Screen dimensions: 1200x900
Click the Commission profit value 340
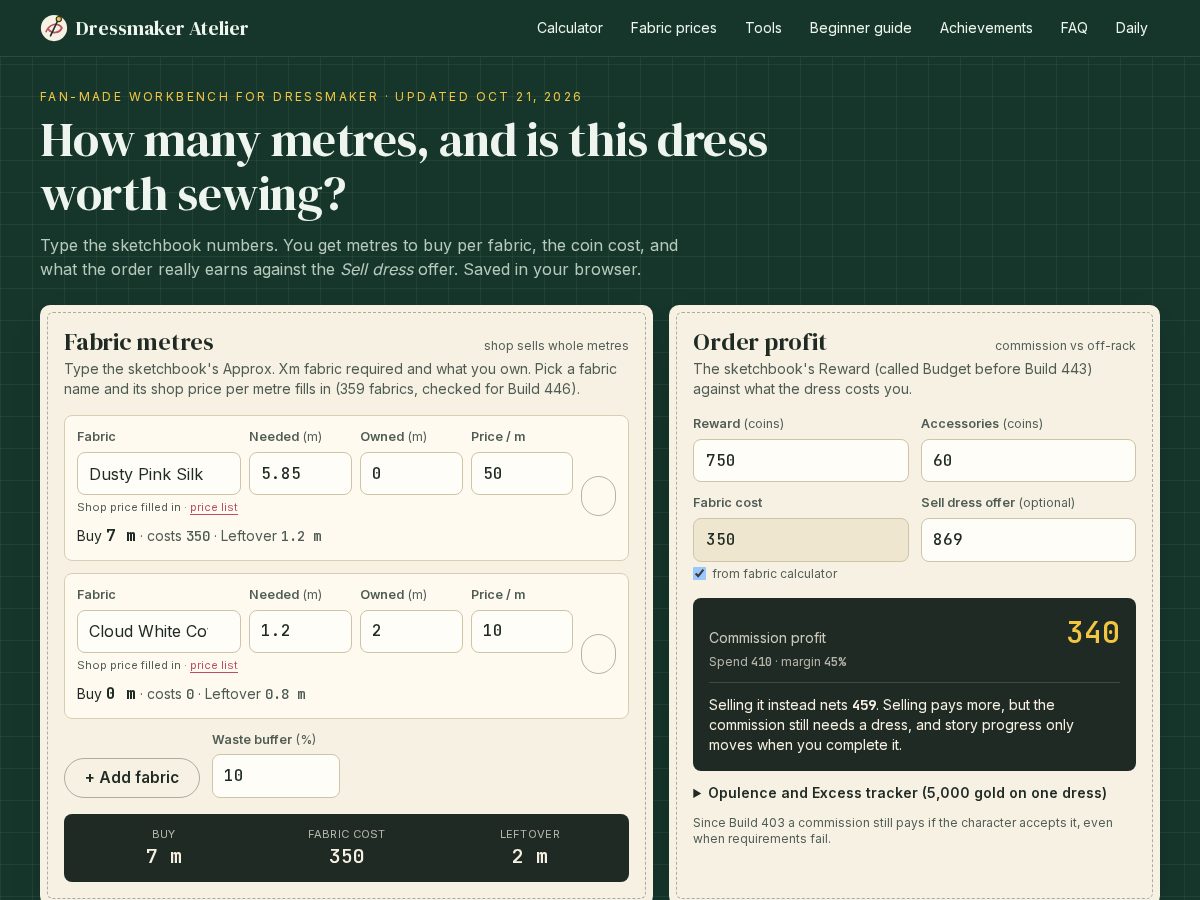[x=1093, y=633]
